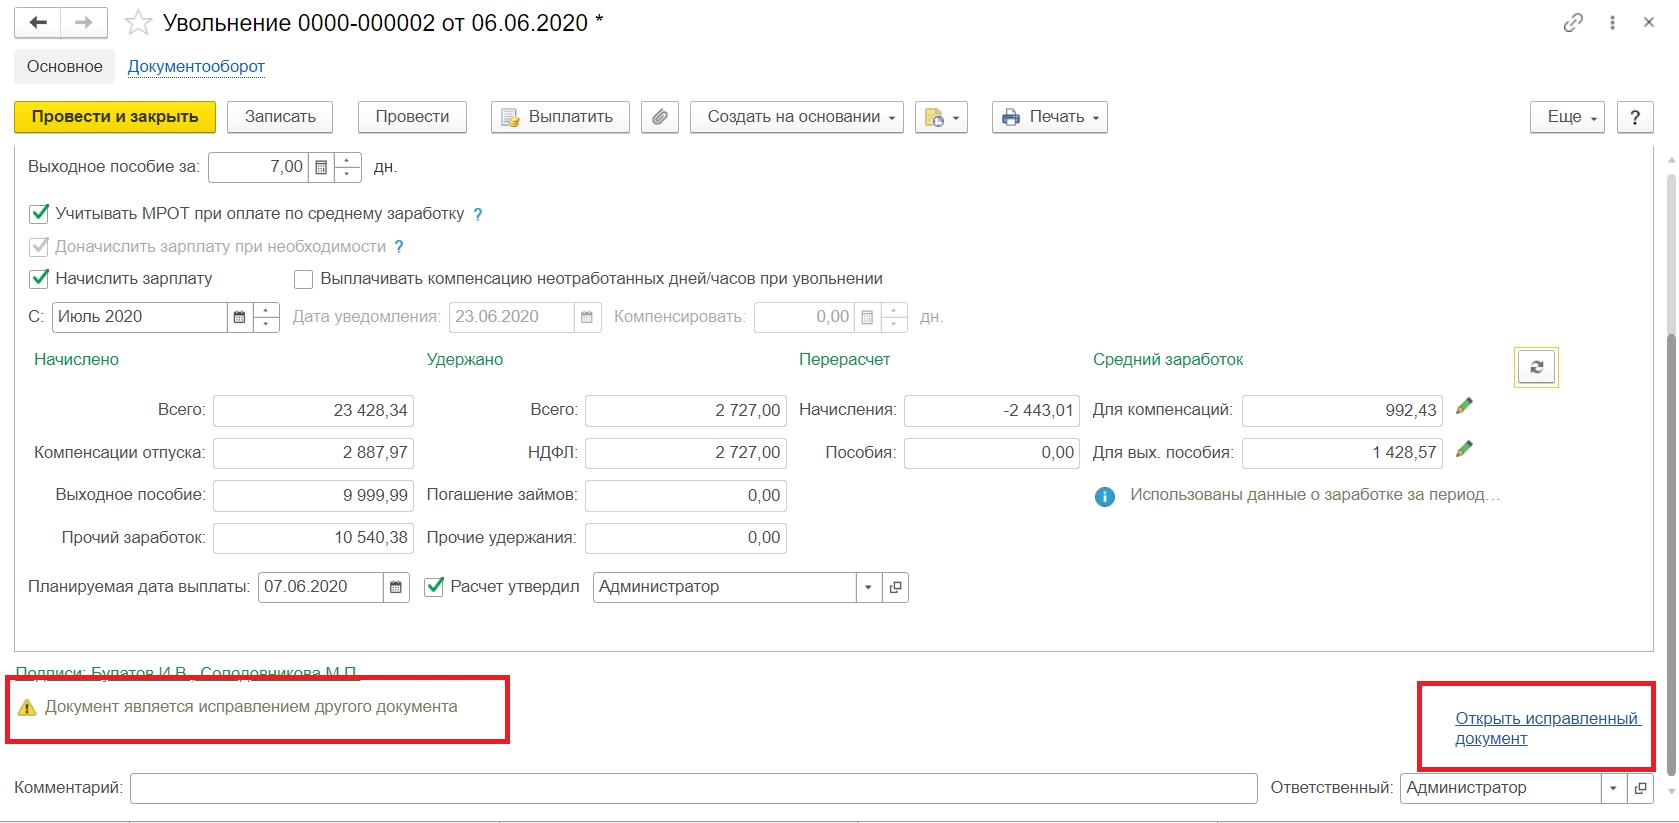Click the 'Провести' button
The height and width of the screenshot is (823, 1679).
pos(412,117)
